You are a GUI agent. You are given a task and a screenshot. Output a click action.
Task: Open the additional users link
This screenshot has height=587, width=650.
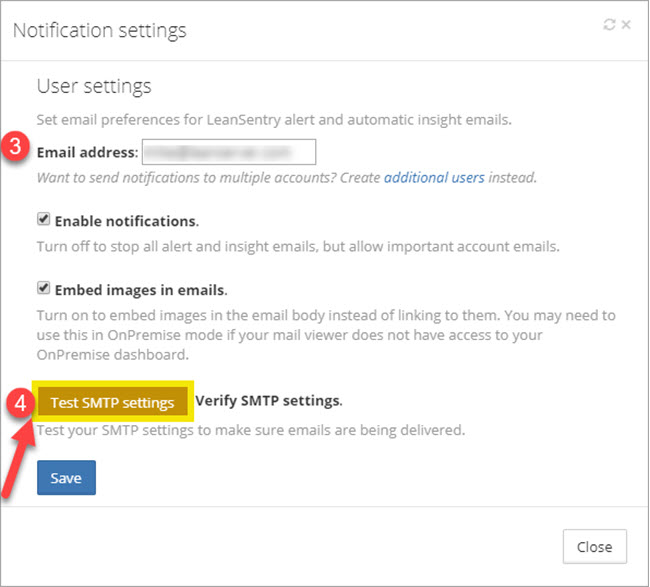[x=434, y=178]
